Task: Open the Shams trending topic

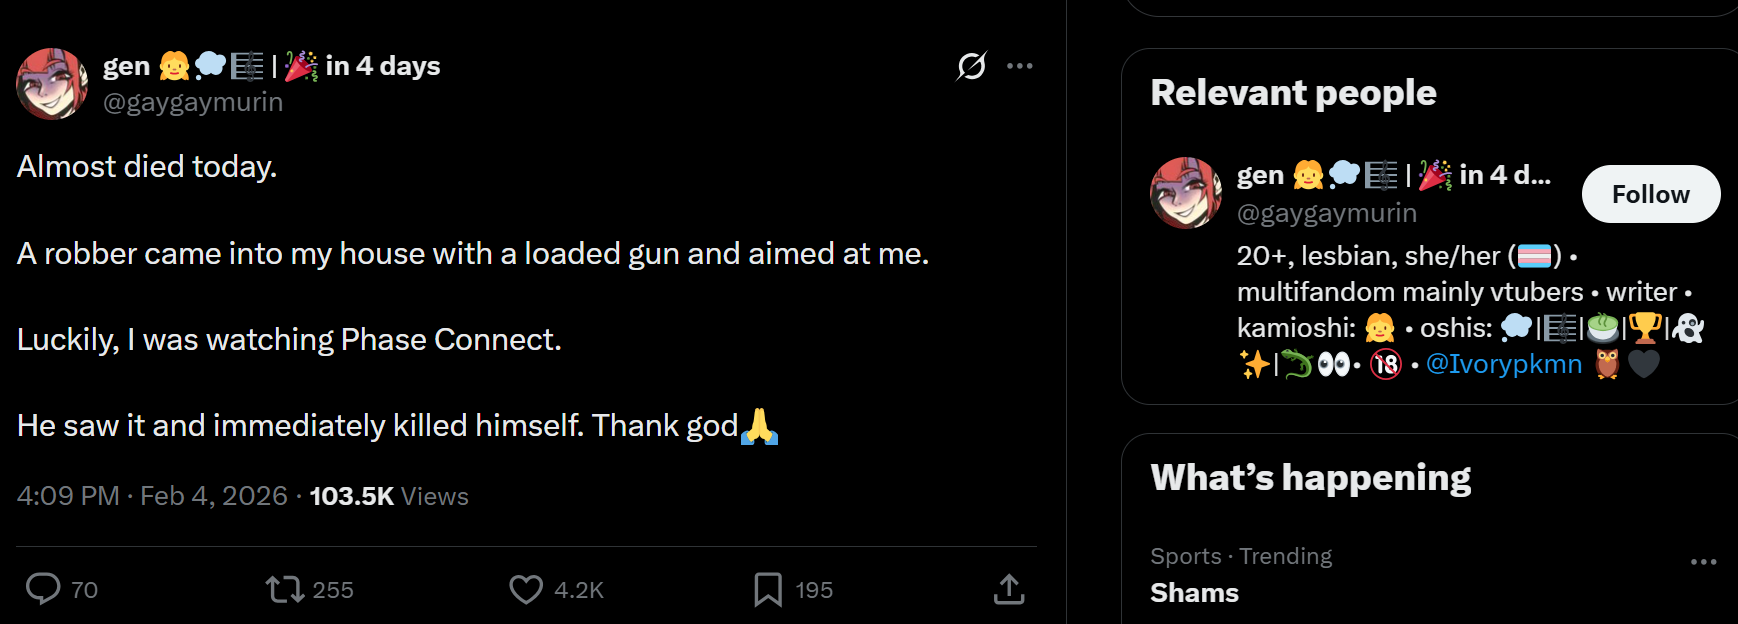Action: pos(1194,593)
